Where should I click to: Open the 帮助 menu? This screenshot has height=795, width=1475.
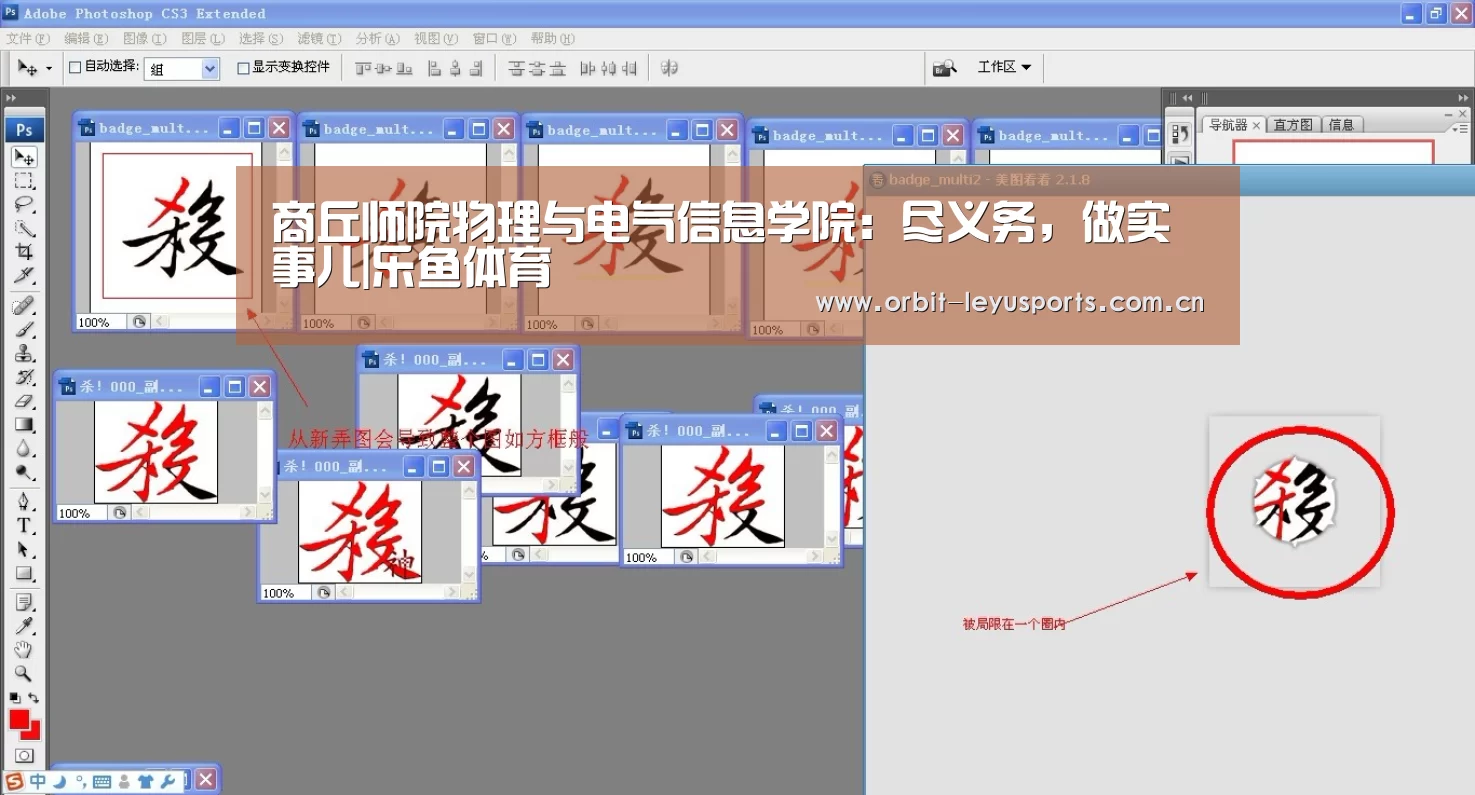553,38
